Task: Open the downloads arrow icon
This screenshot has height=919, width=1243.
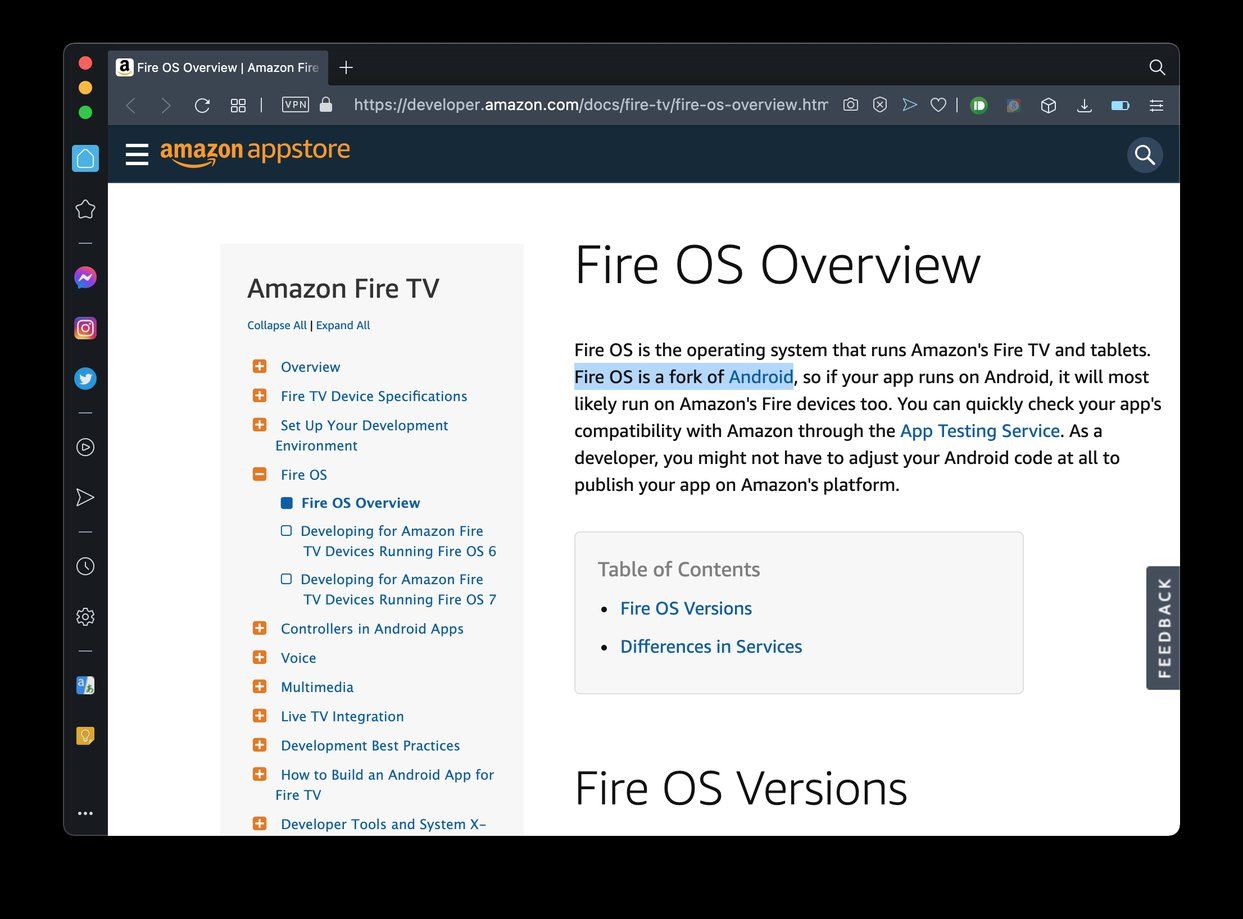Action: (x=1084, y=105)
